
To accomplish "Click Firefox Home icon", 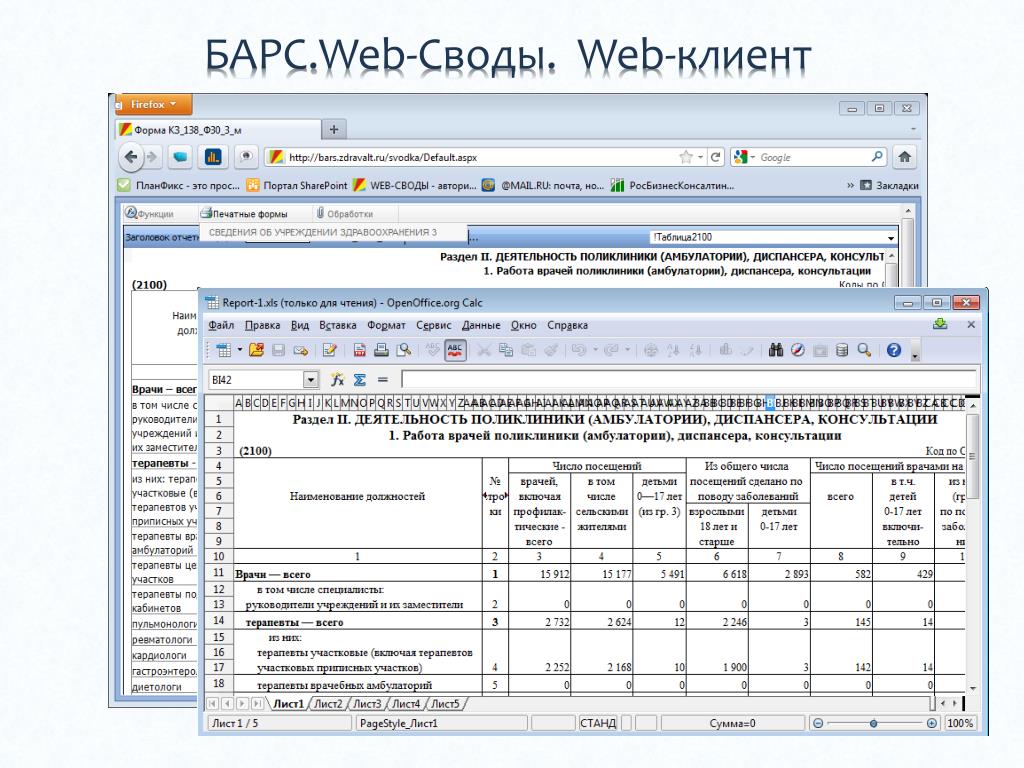I will (904, 157).
